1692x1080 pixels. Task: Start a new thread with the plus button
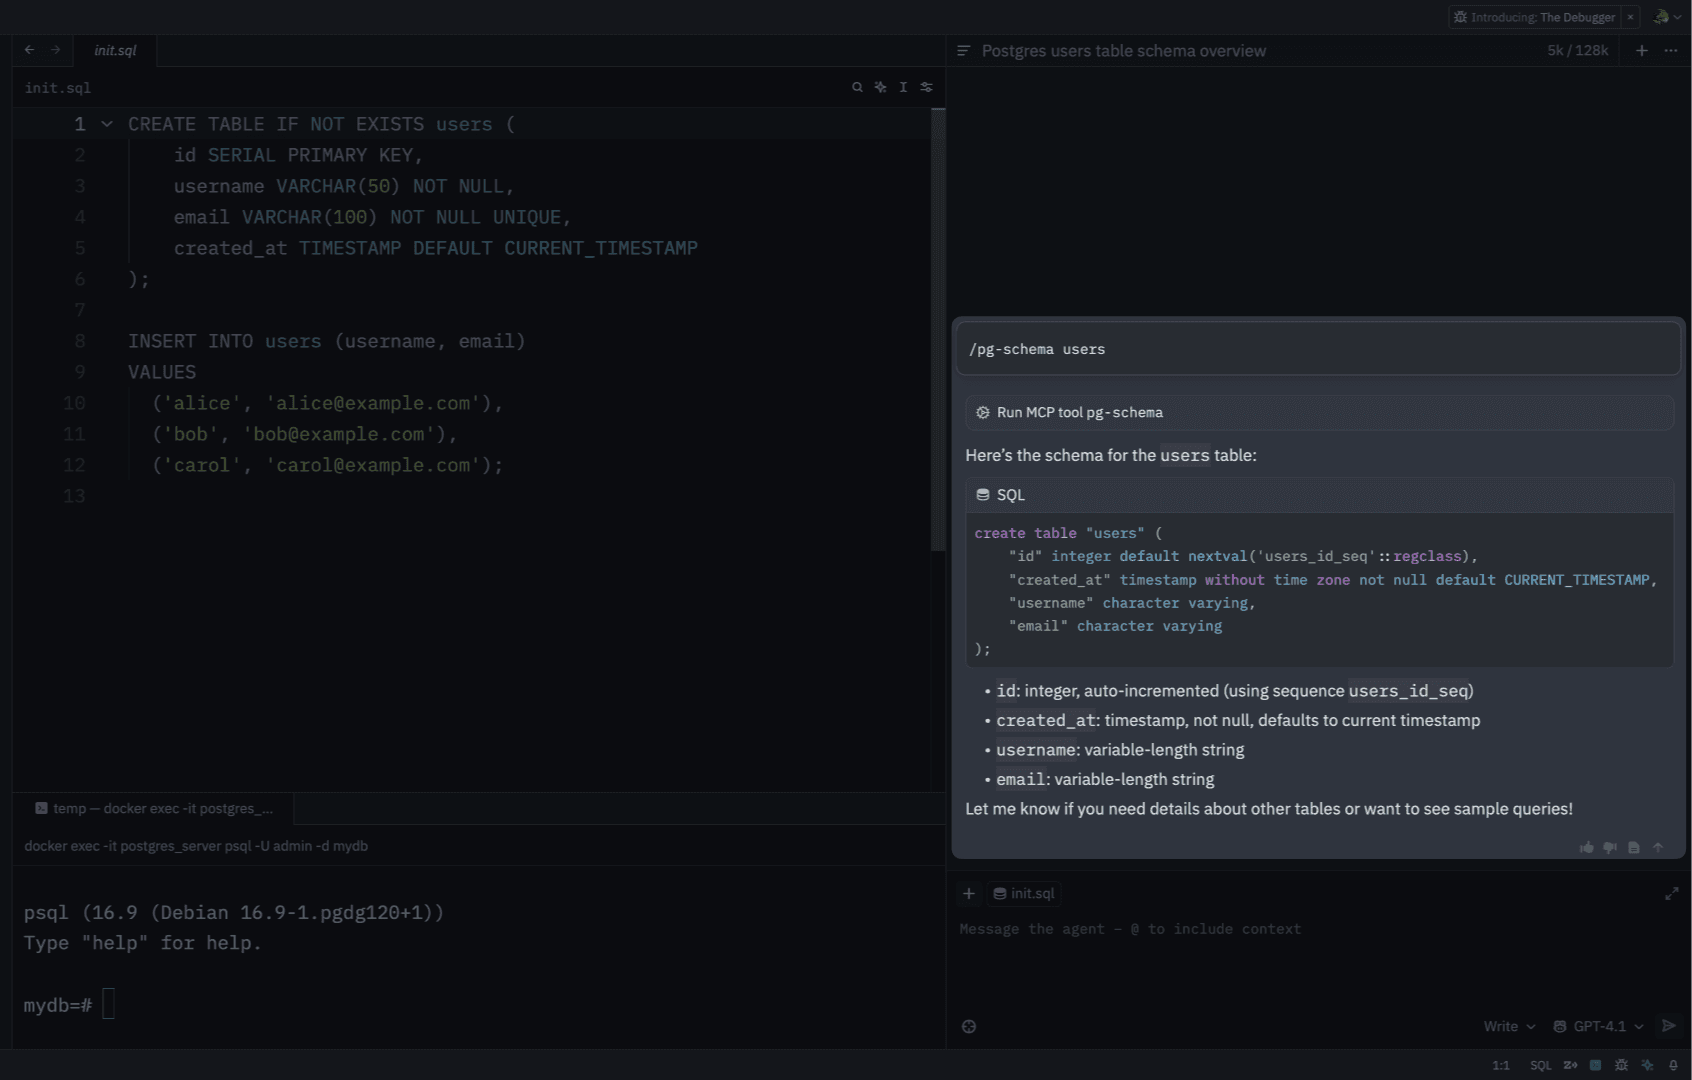(x=1641, y=50)
